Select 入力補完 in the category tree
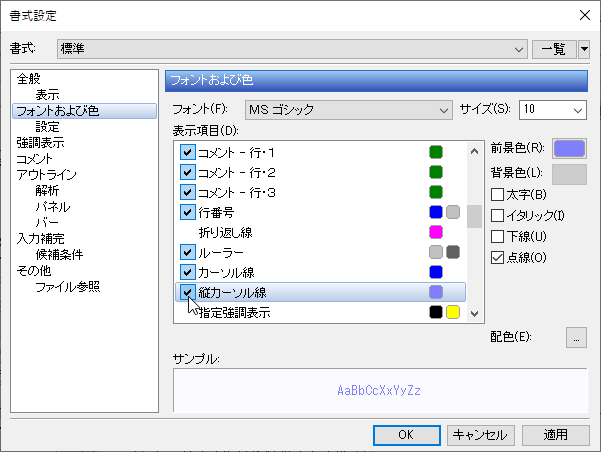Viewport: 601px width, 452px height. tap(40, 239)
